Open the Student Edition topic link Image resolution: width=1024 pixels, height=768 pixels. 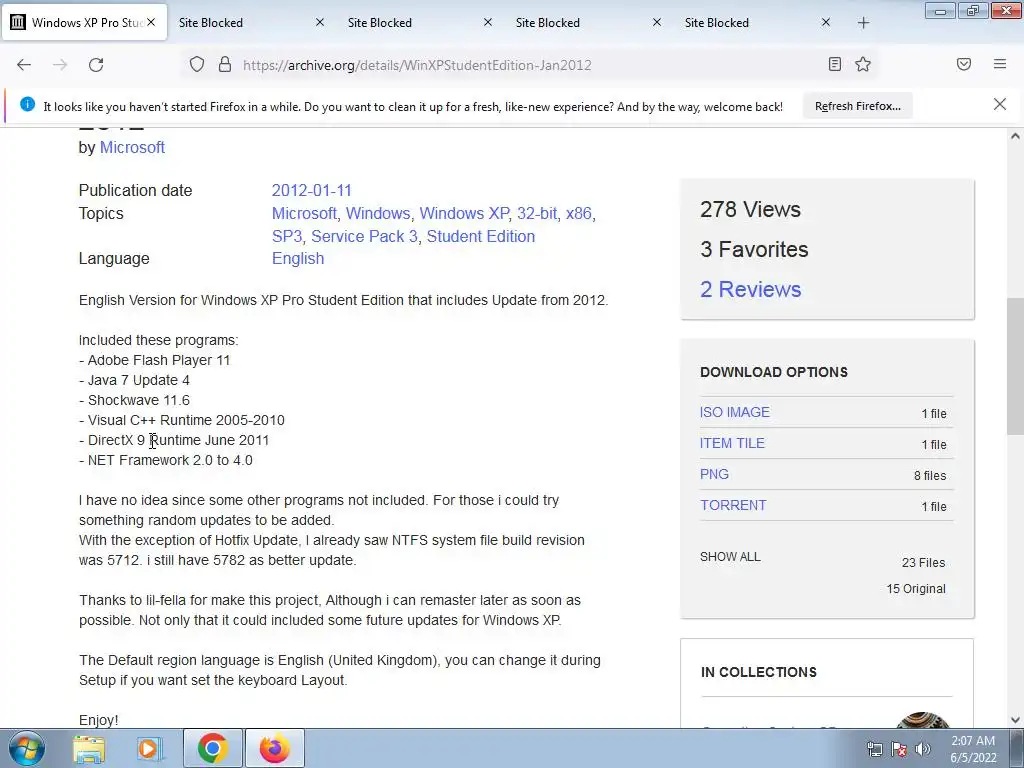[x=481, y=236]
